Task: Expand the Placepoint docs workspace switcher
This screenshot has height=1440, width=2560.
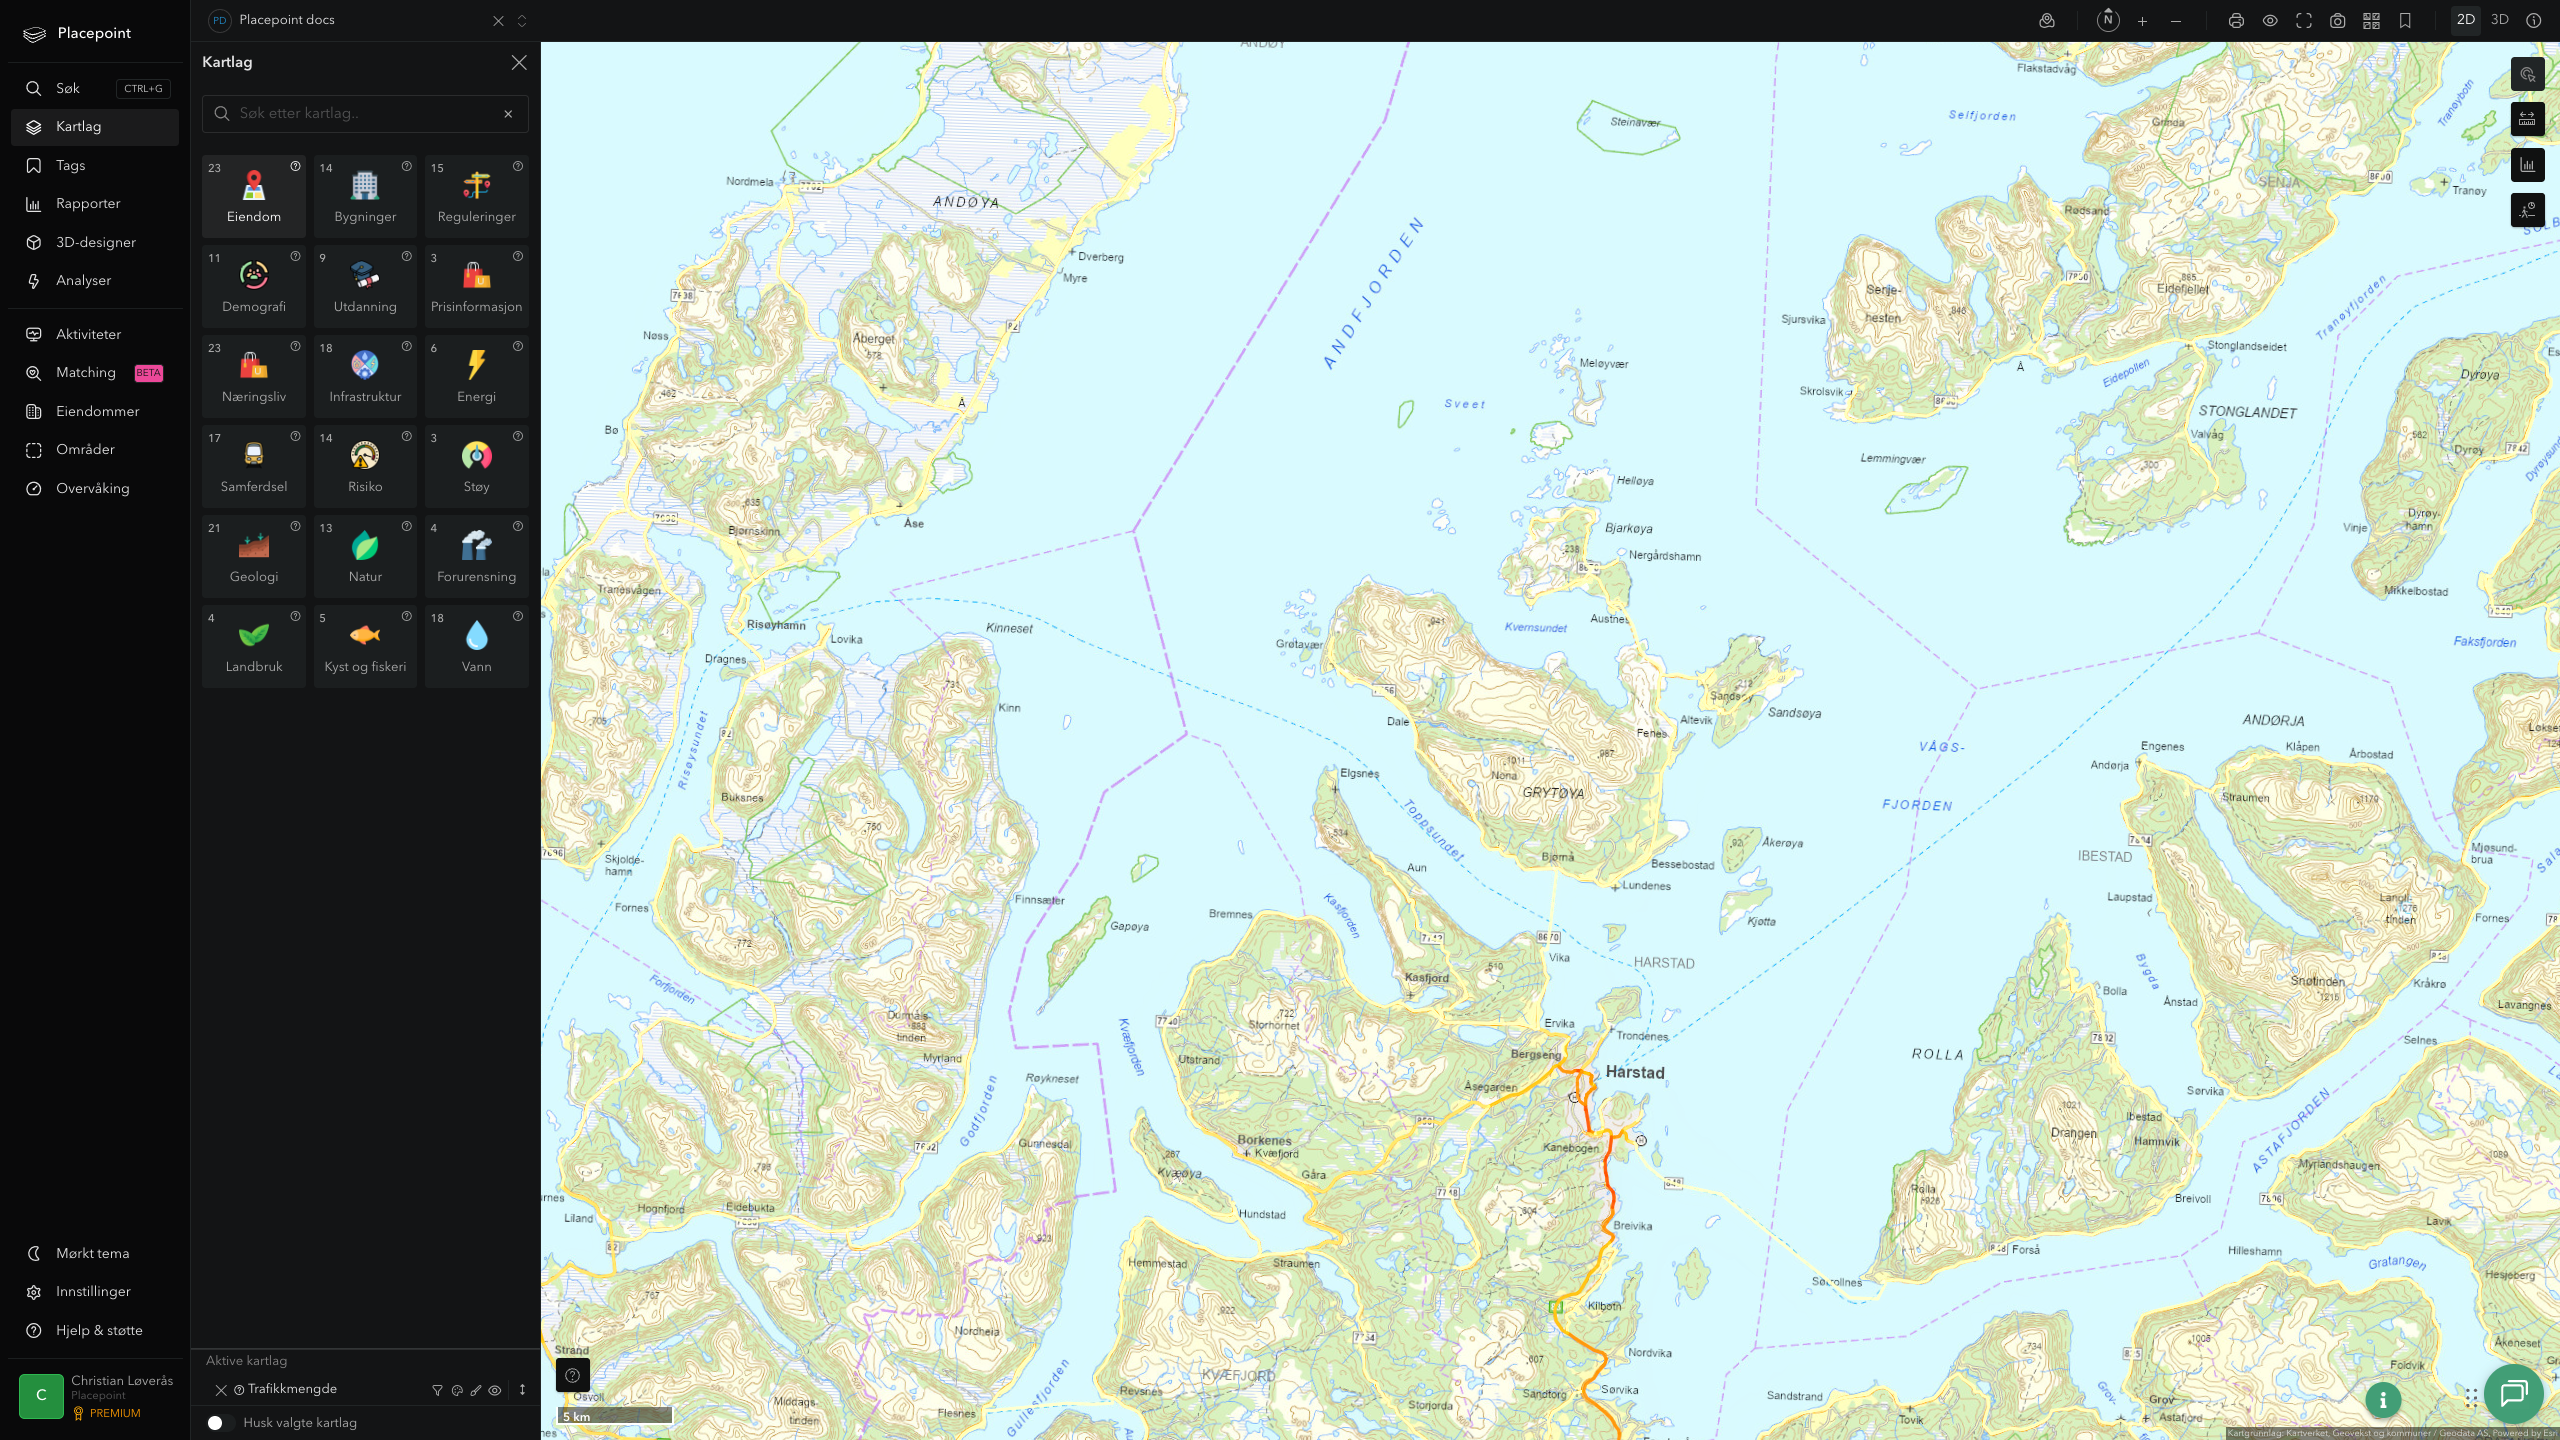Action: pyautogui.click(x=522, y=21)
